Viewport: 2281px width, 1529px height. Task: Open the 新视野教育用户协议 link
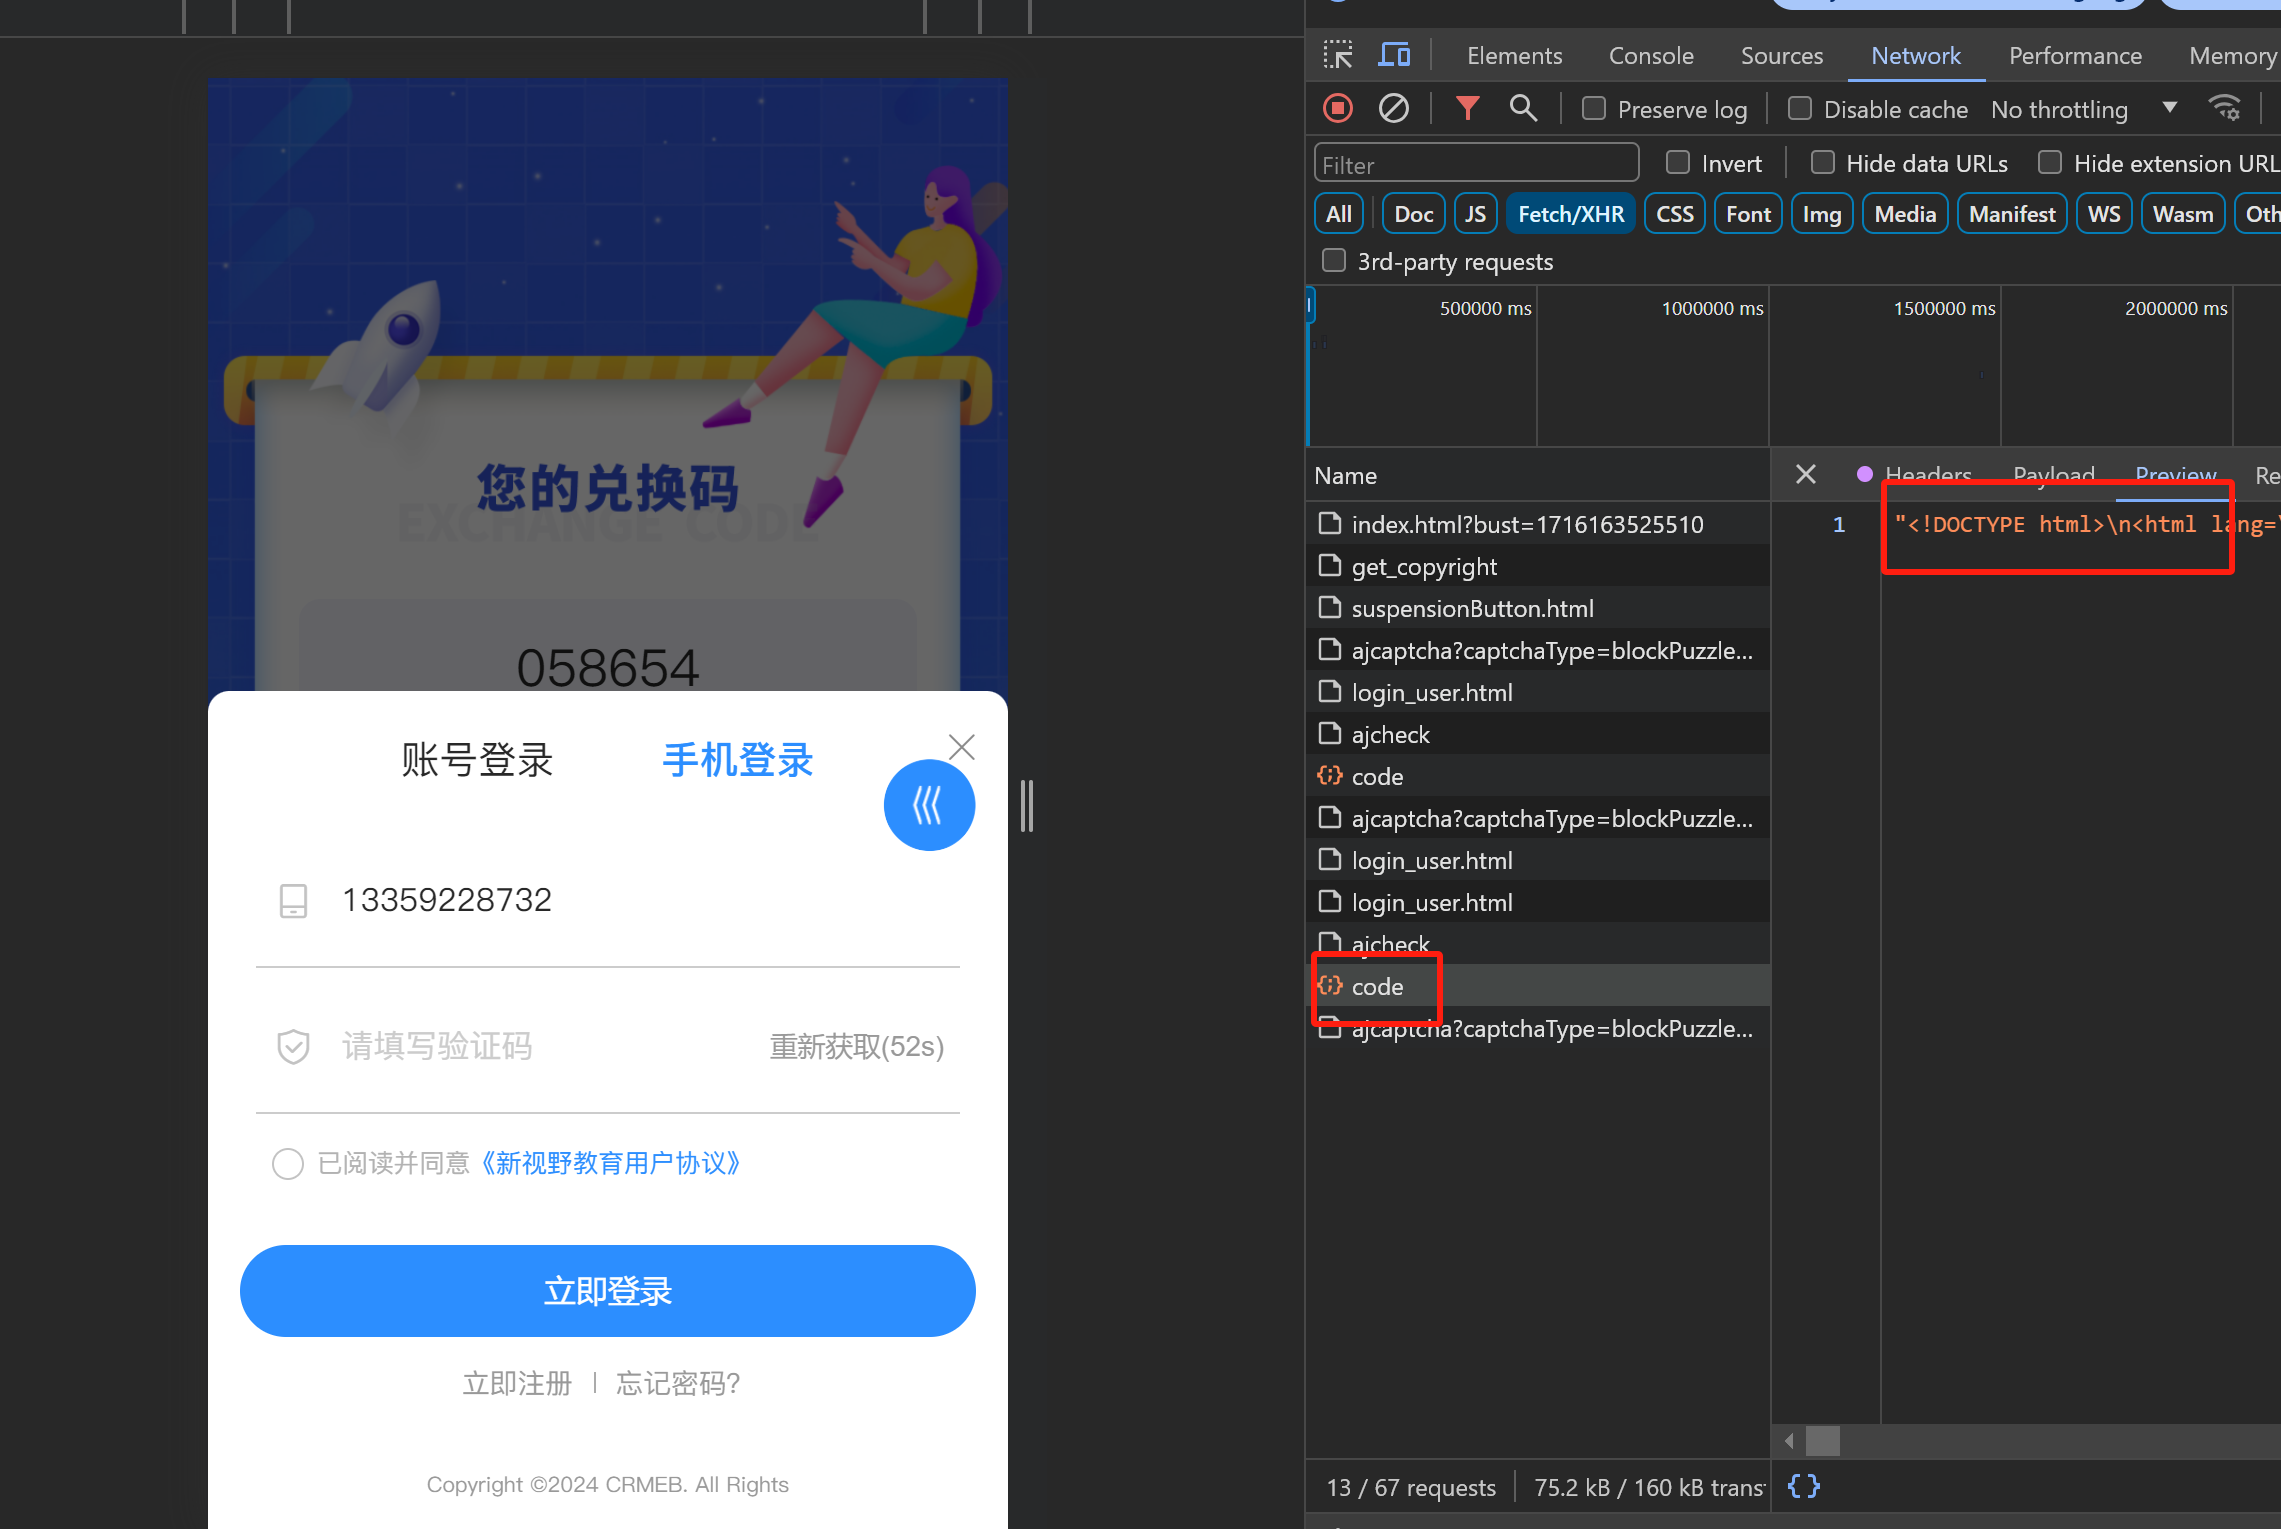[x=612, y=1163]
